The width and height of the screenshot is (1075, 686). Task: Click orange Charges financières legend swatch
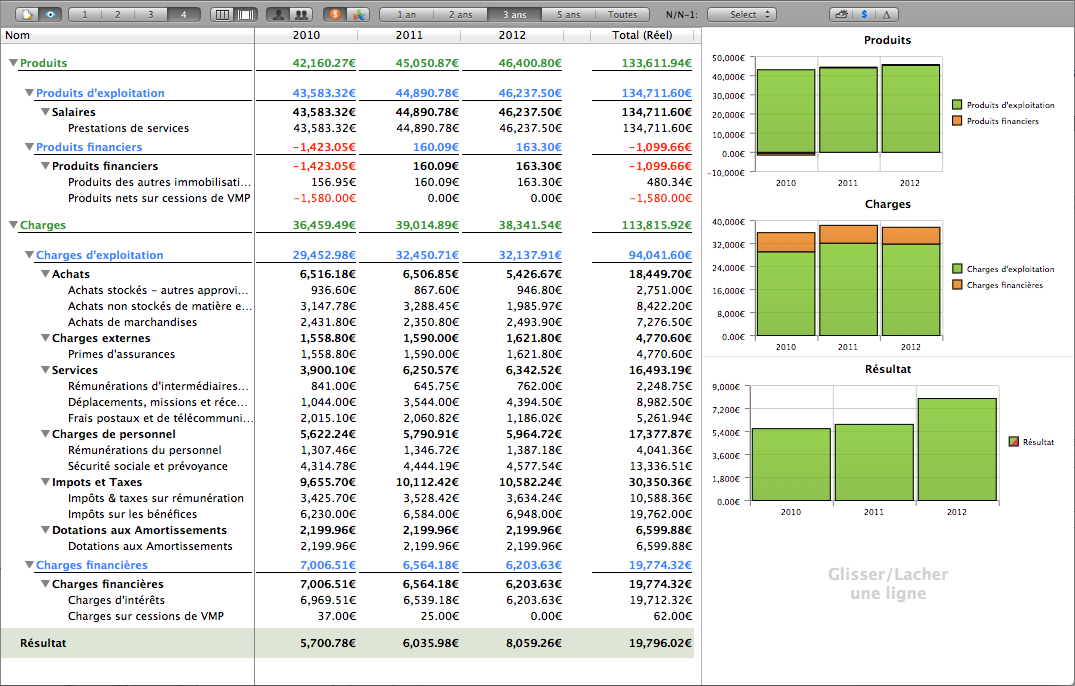(957, 285)
